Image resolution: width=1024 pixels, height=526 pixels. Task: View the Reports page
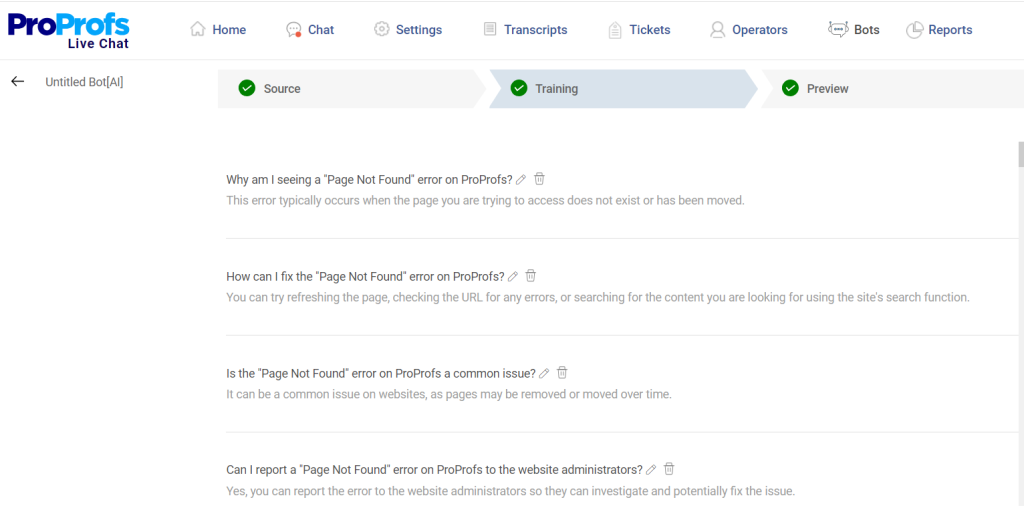coord(939,30)
